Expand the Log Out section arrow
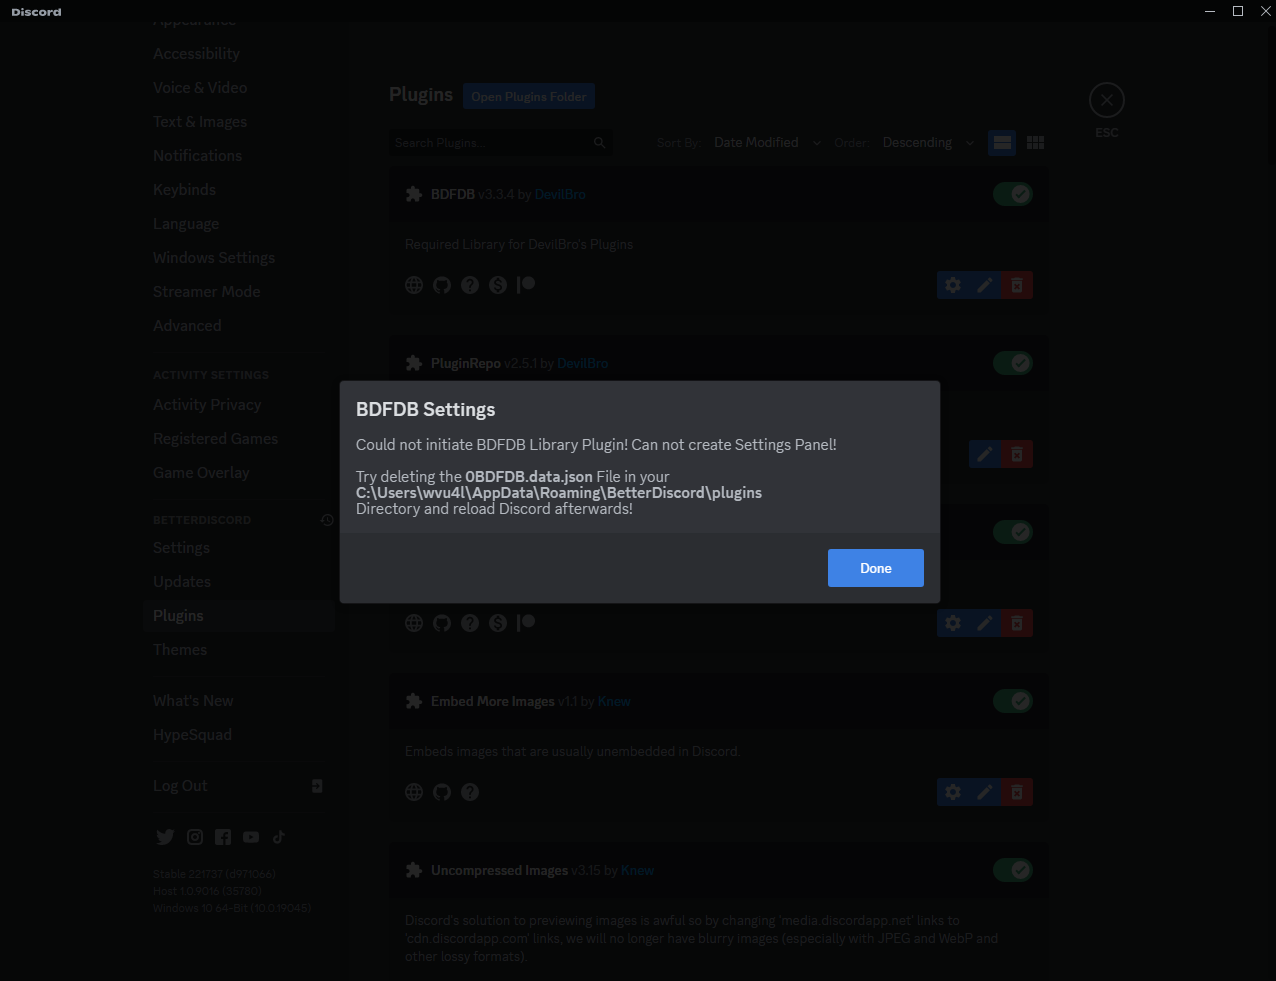Viewport: 1276px width, 981px height. [x=317, y=786]
